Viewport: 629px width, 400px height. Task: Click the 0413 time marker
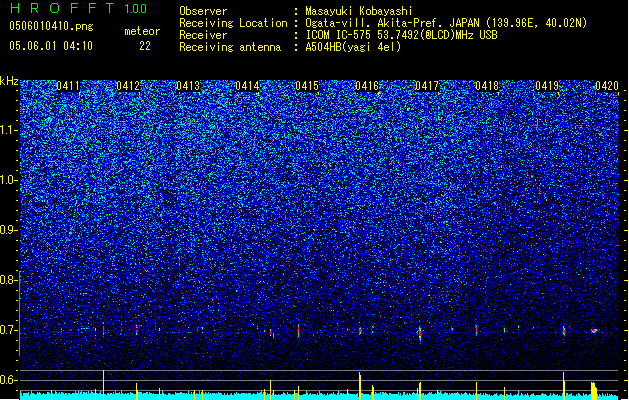[188, 86]
